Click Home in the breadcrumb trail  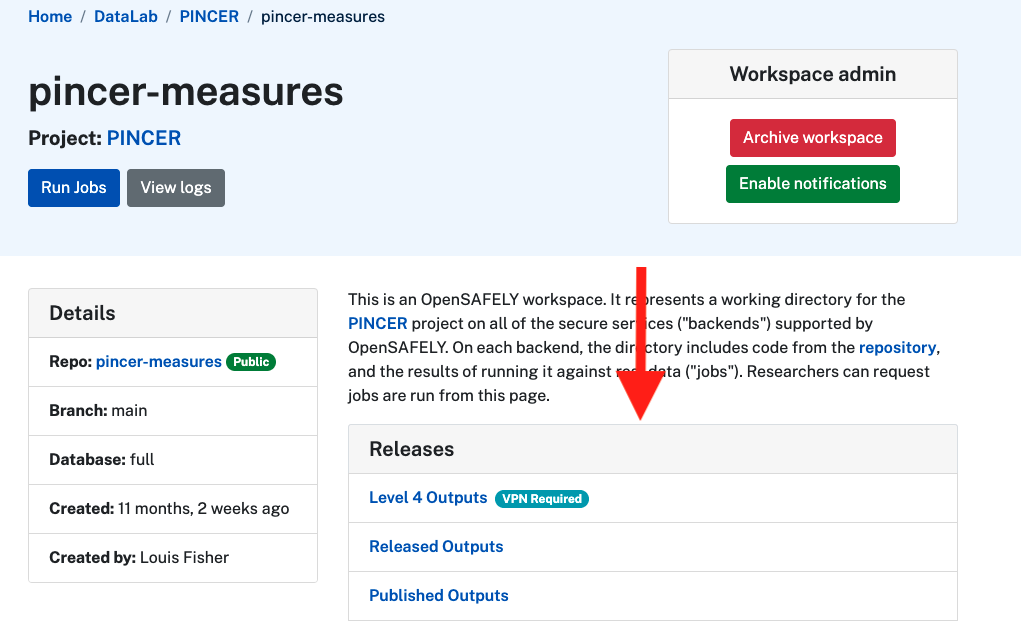pyautogui.click(x=50, y=16)
